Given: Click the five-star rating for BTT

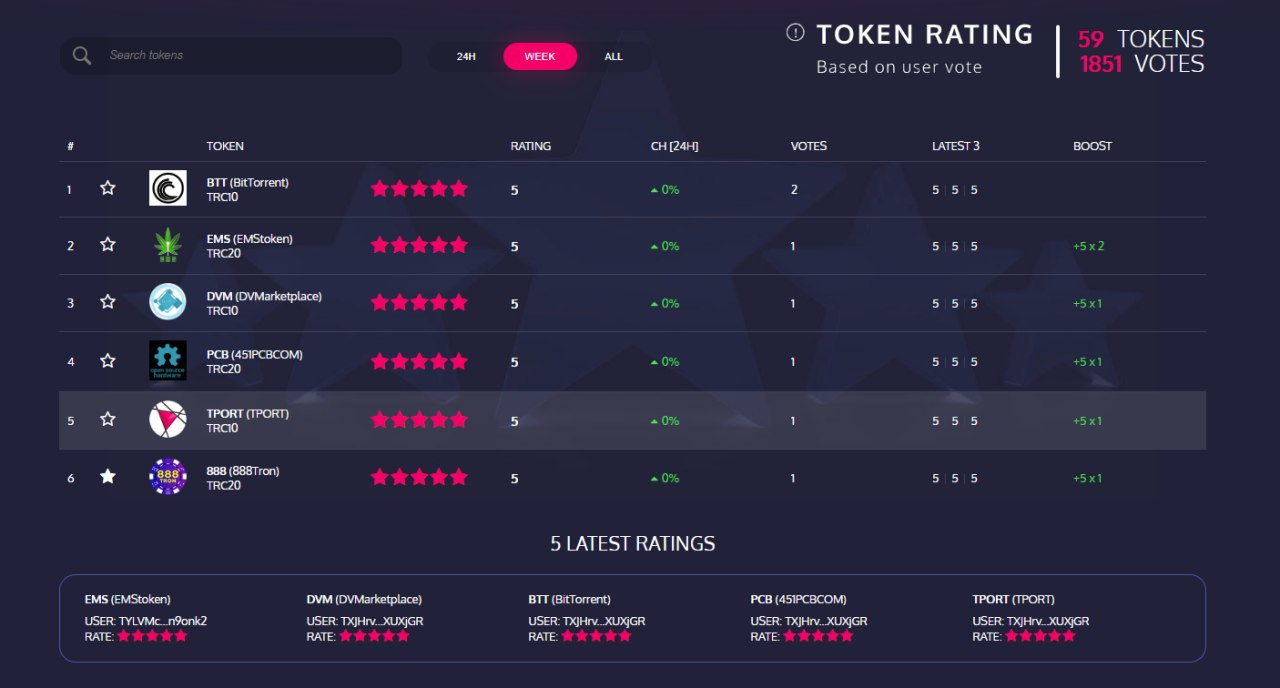Looking at the screenshot, I should pyautogui.click(x=419, y=188).
